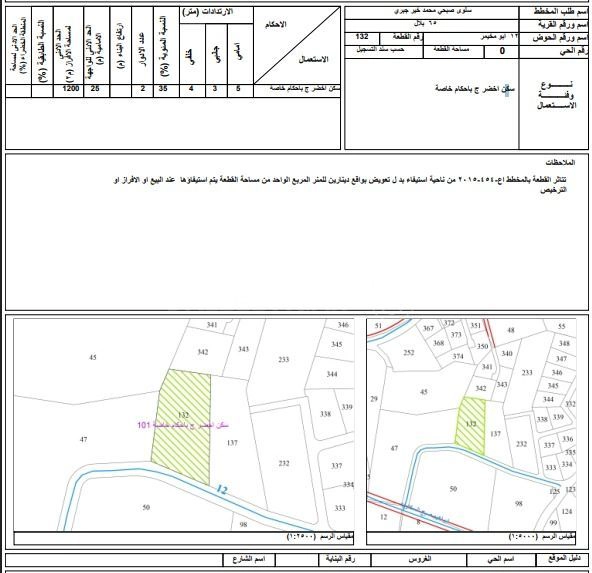592x573 pixels.
Task: Click the الملاحظات notes heading
Action: (x=560, y=163)
